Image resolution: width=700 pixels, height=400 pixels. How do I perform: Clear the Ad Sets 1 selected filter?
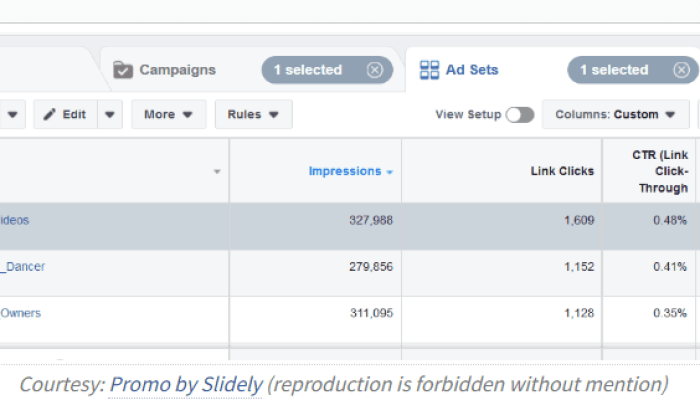click(681, 70)
